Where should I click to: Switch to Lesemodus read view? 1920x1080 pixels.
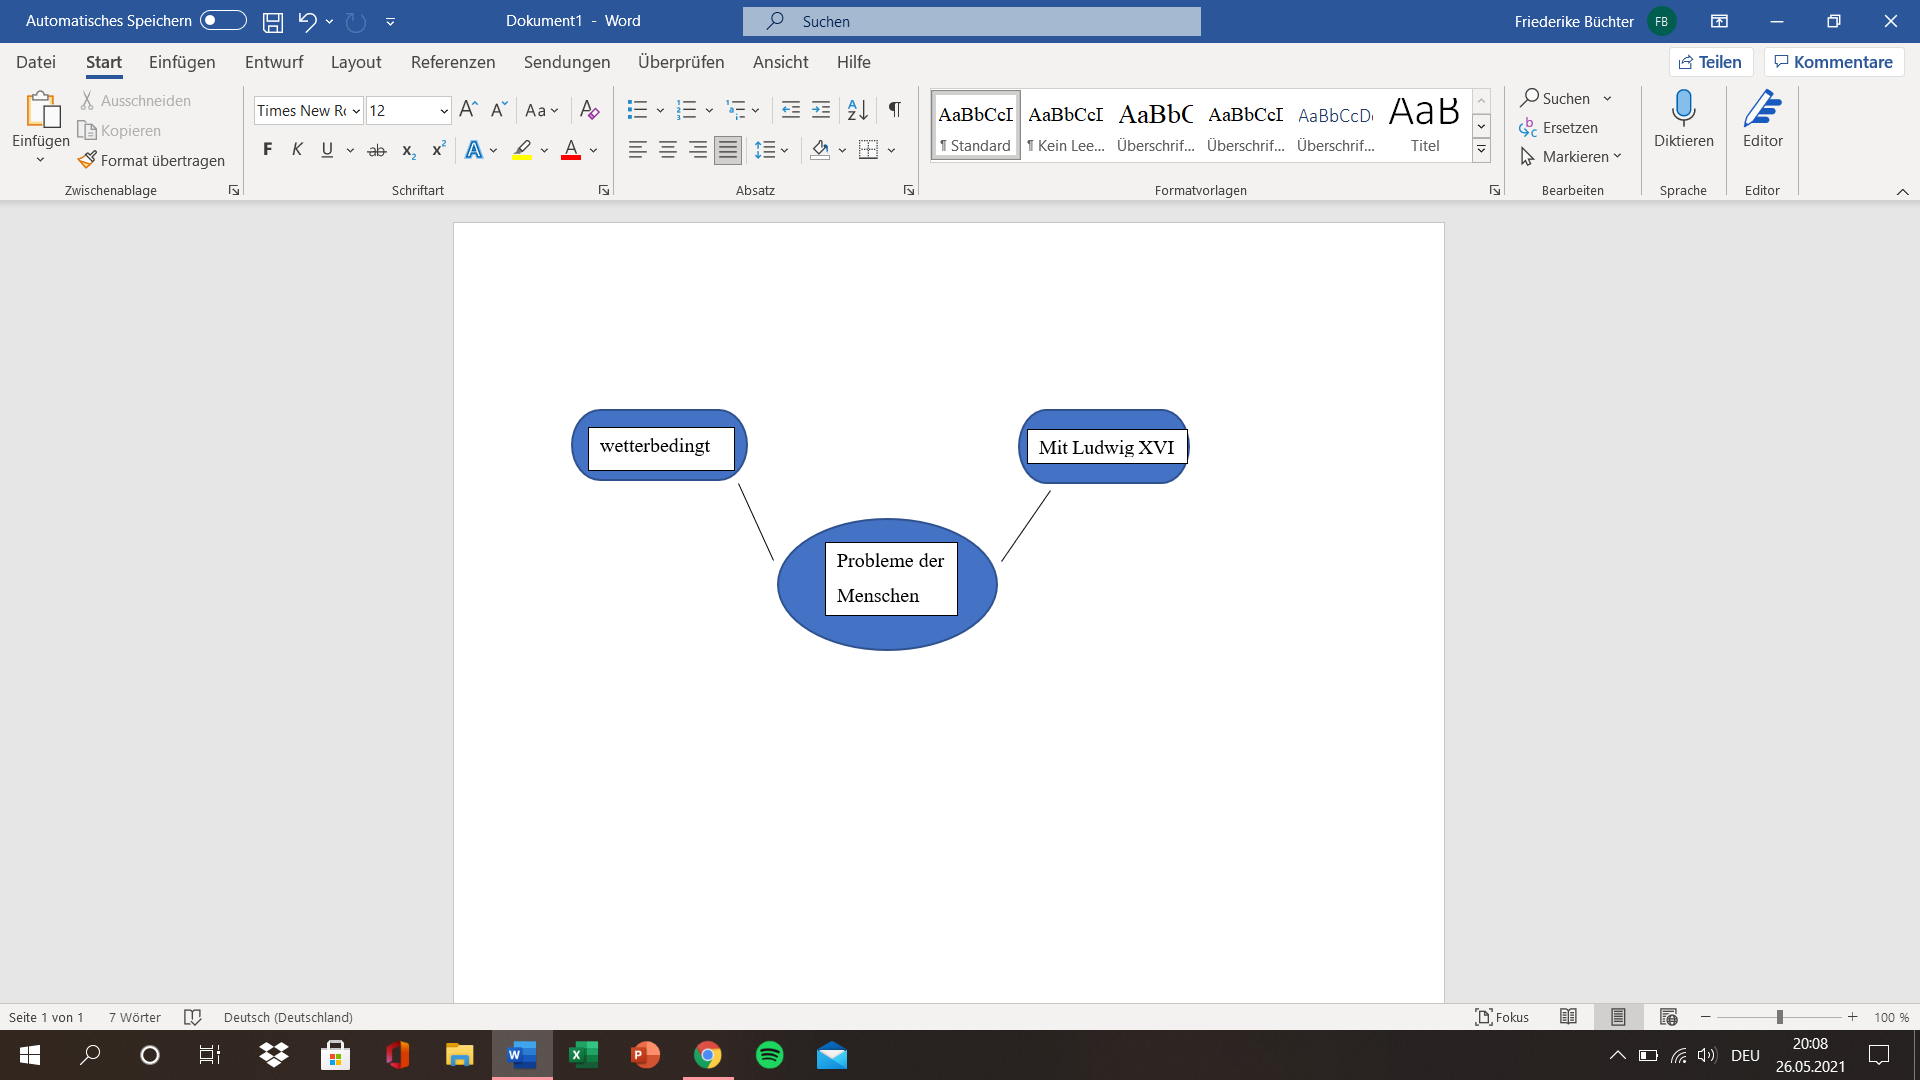tap(1568, 1017)
